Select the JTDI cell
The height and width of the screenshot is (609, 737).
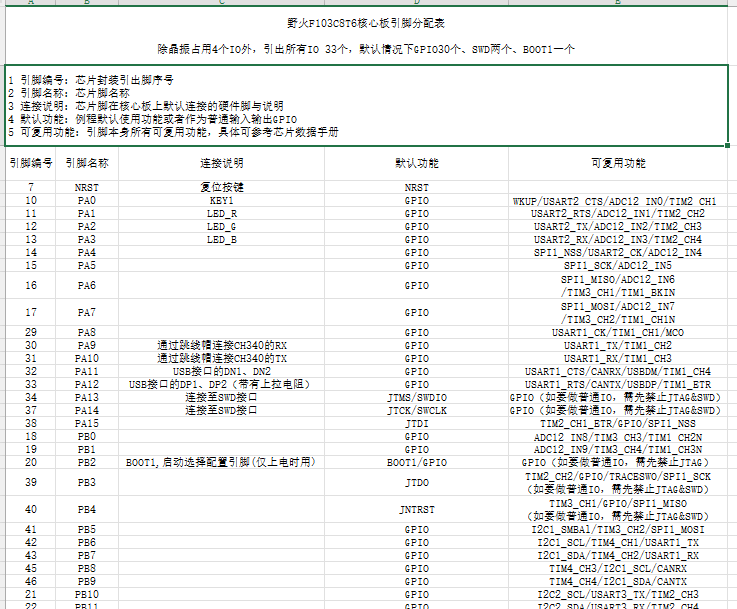pyautogui.click(x=416, y=423)
